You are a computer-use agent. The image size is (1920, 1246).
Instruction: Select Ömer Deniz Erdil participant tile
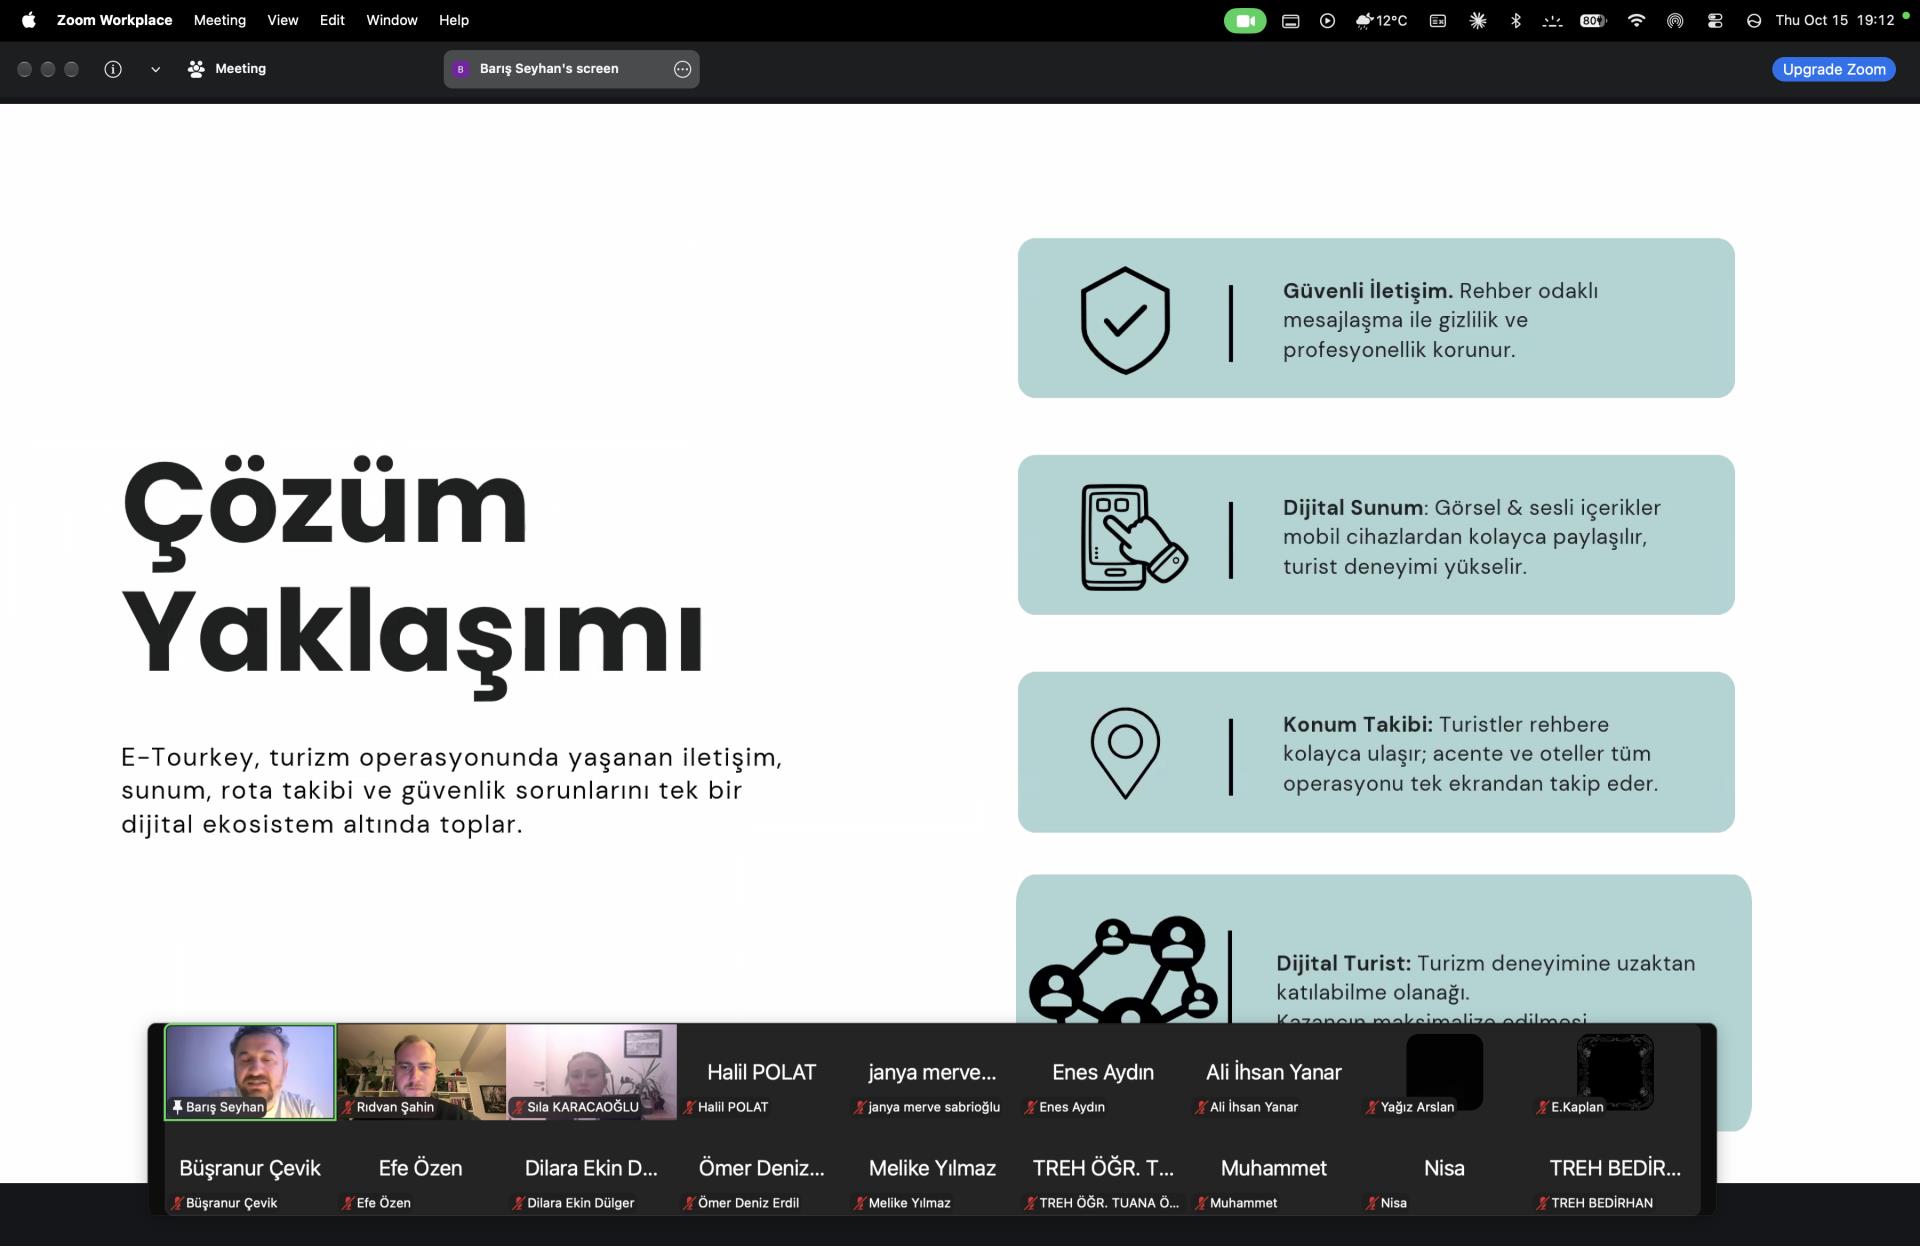(x=762, y=1168)
